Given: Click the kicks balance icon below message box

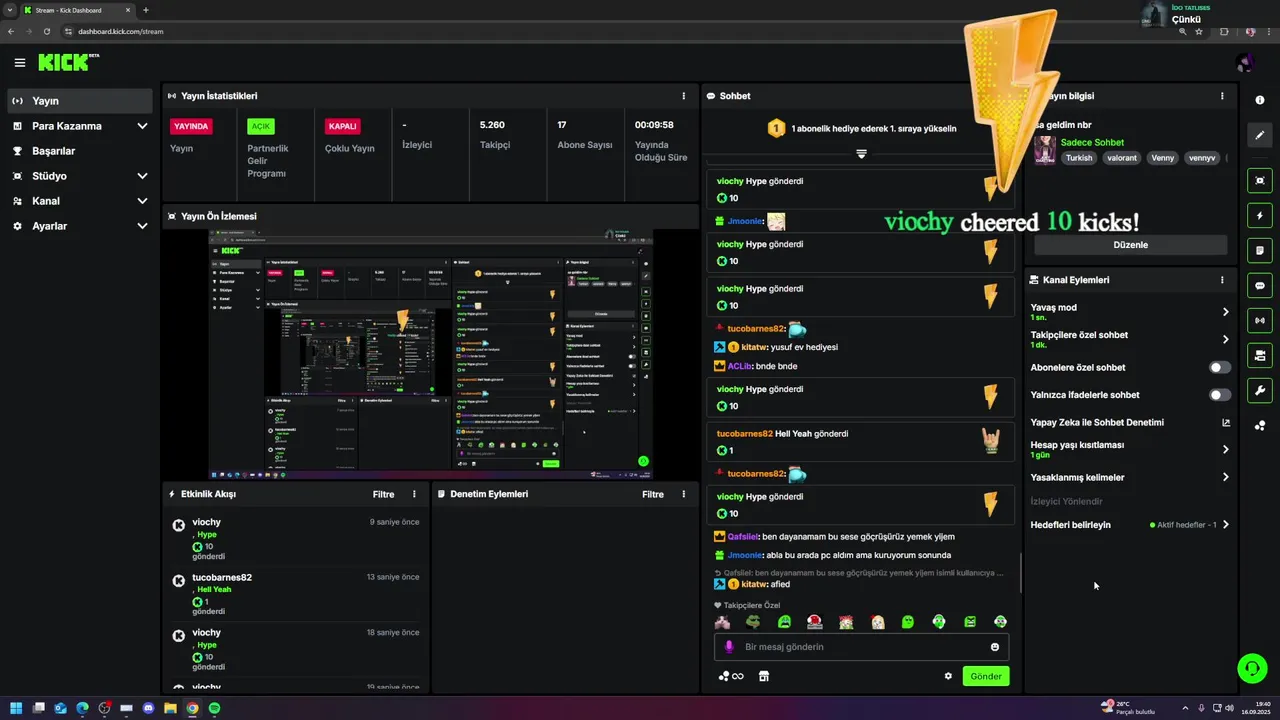Looking at the screenshot, I should (x=731, y=676).
